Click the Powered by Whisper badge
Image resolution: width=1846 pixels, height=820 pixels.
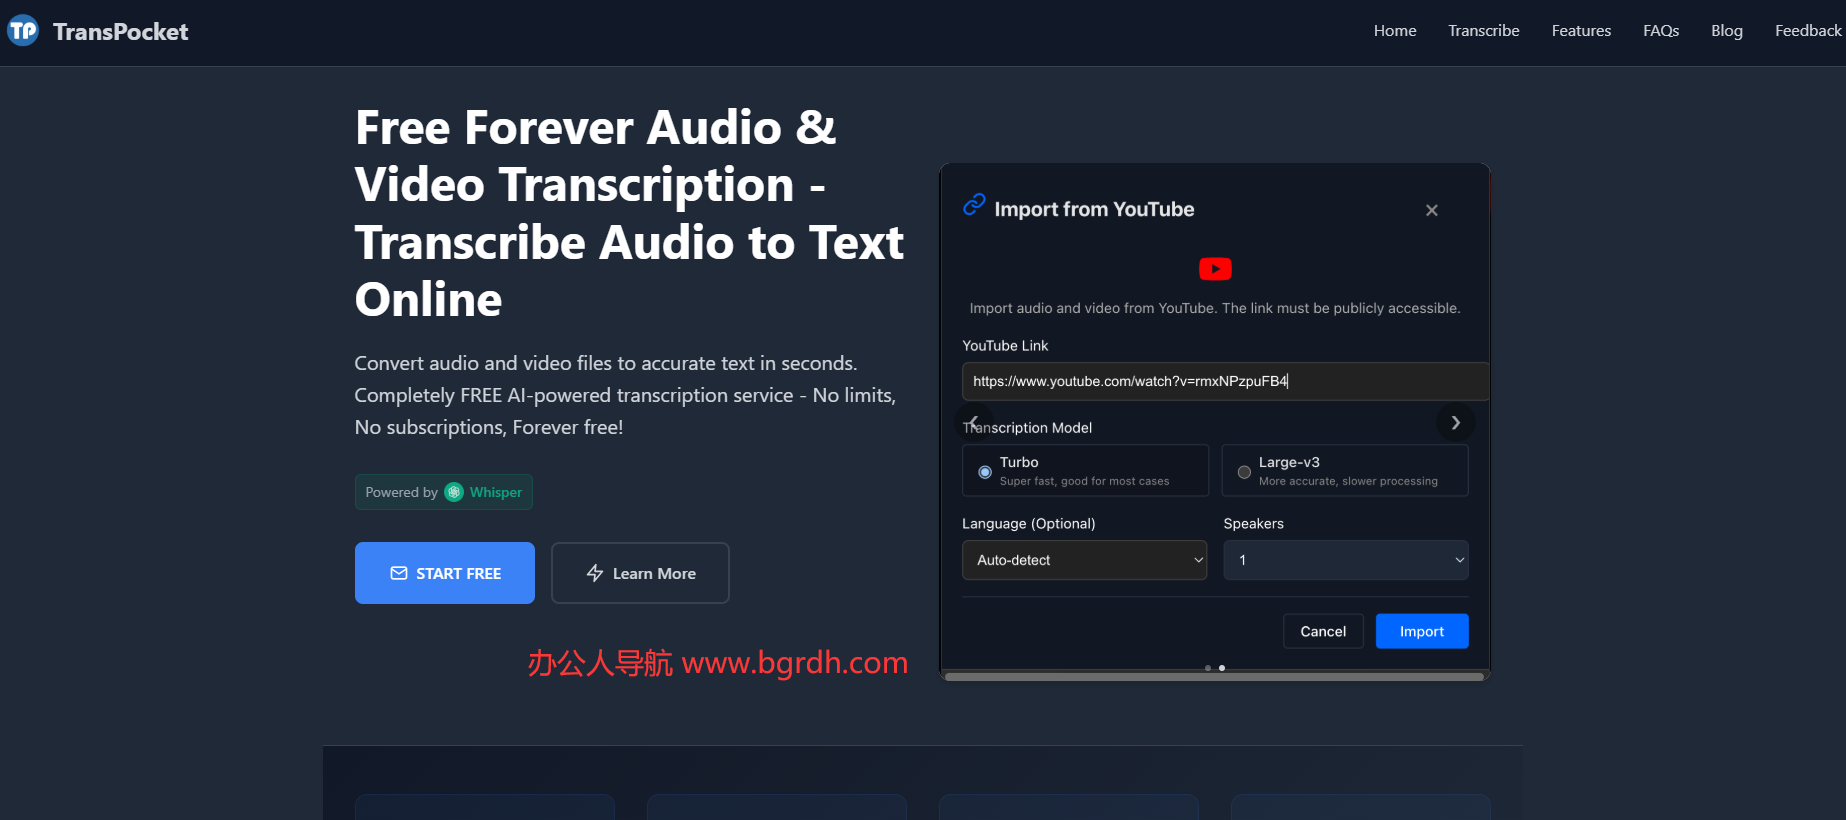444,492
